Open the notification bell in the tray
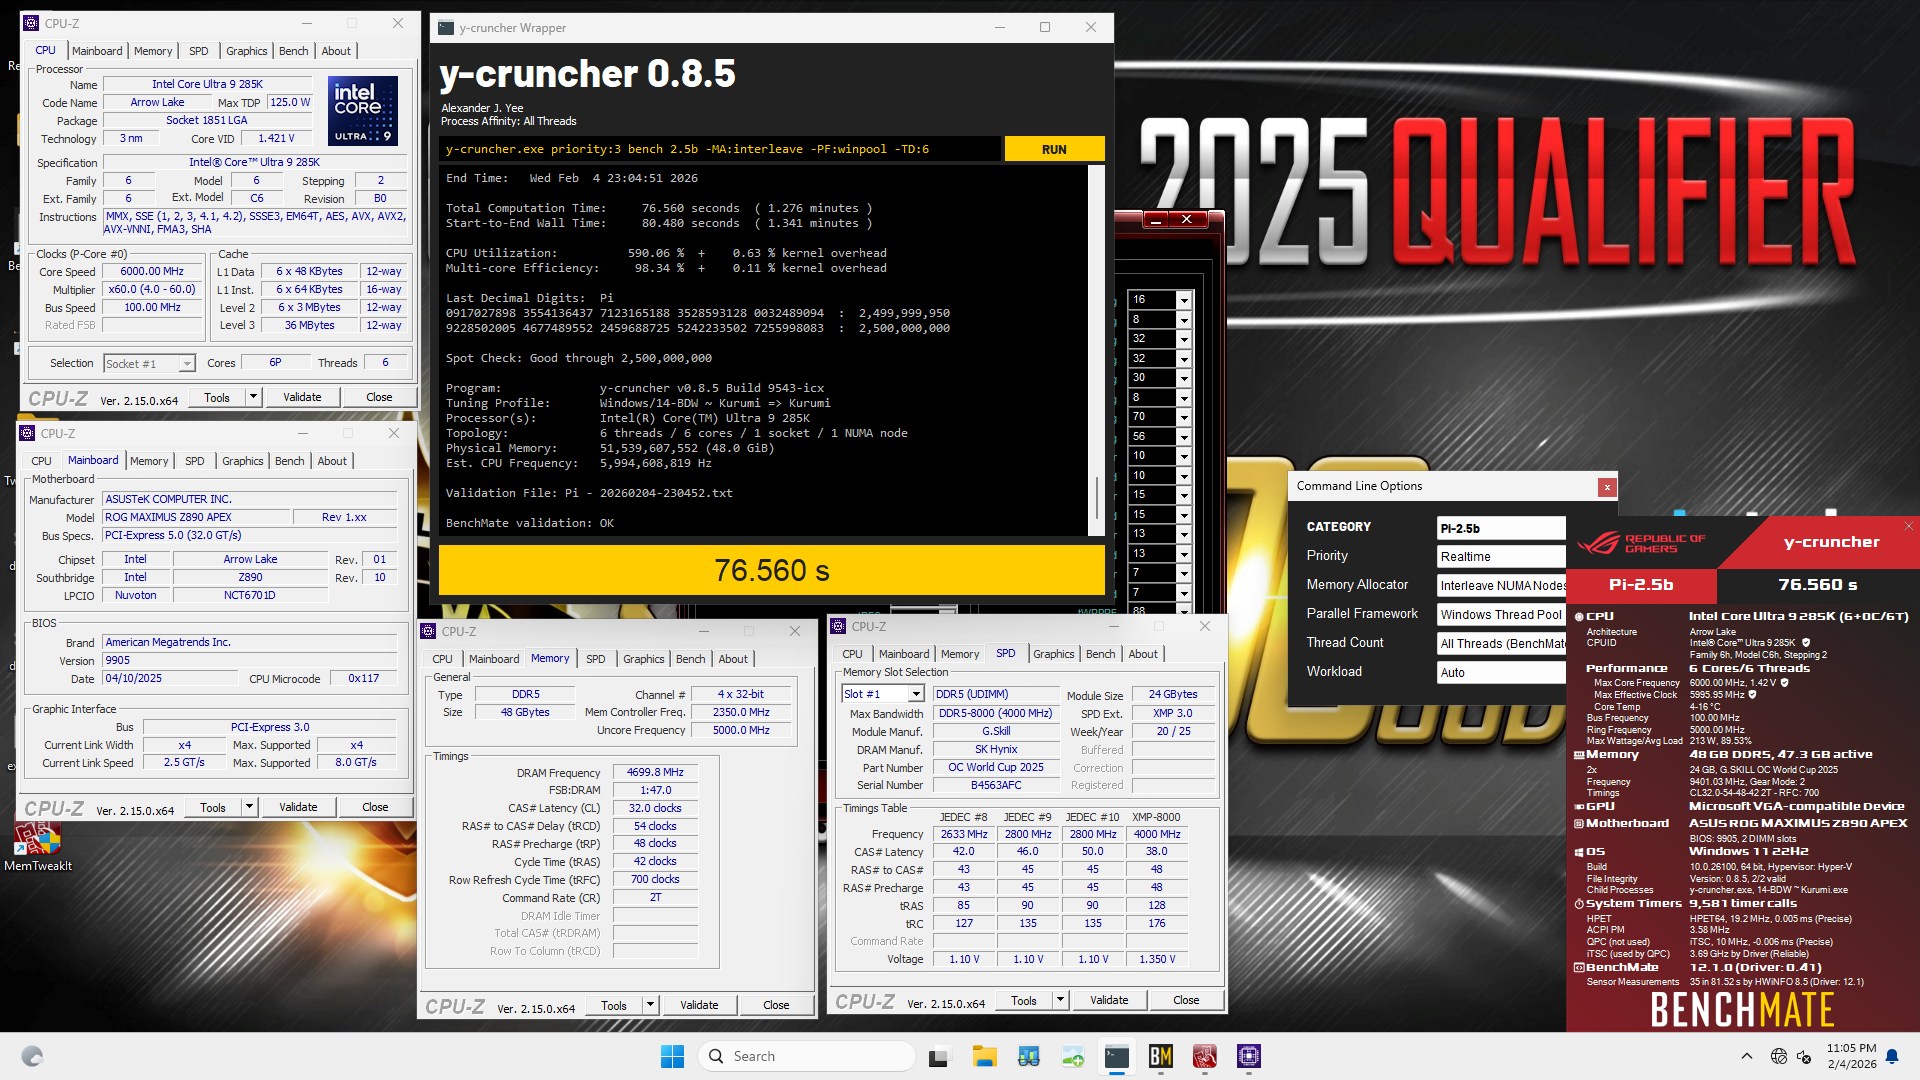1920x1080 pixels. [x=1892, y=1056]
